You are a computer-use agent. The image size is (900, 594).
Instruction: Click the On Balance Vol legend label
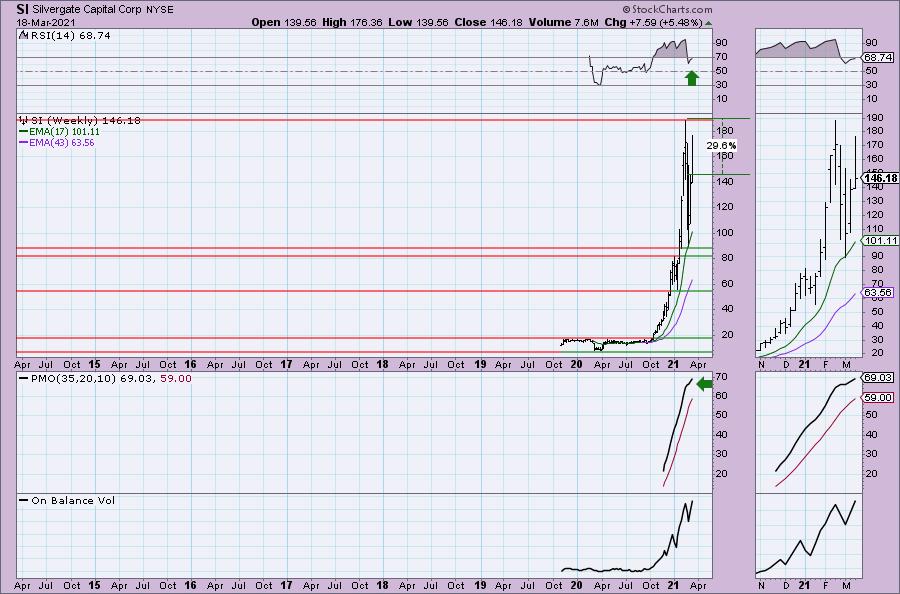pyautogui.click(x=73, y=500)
